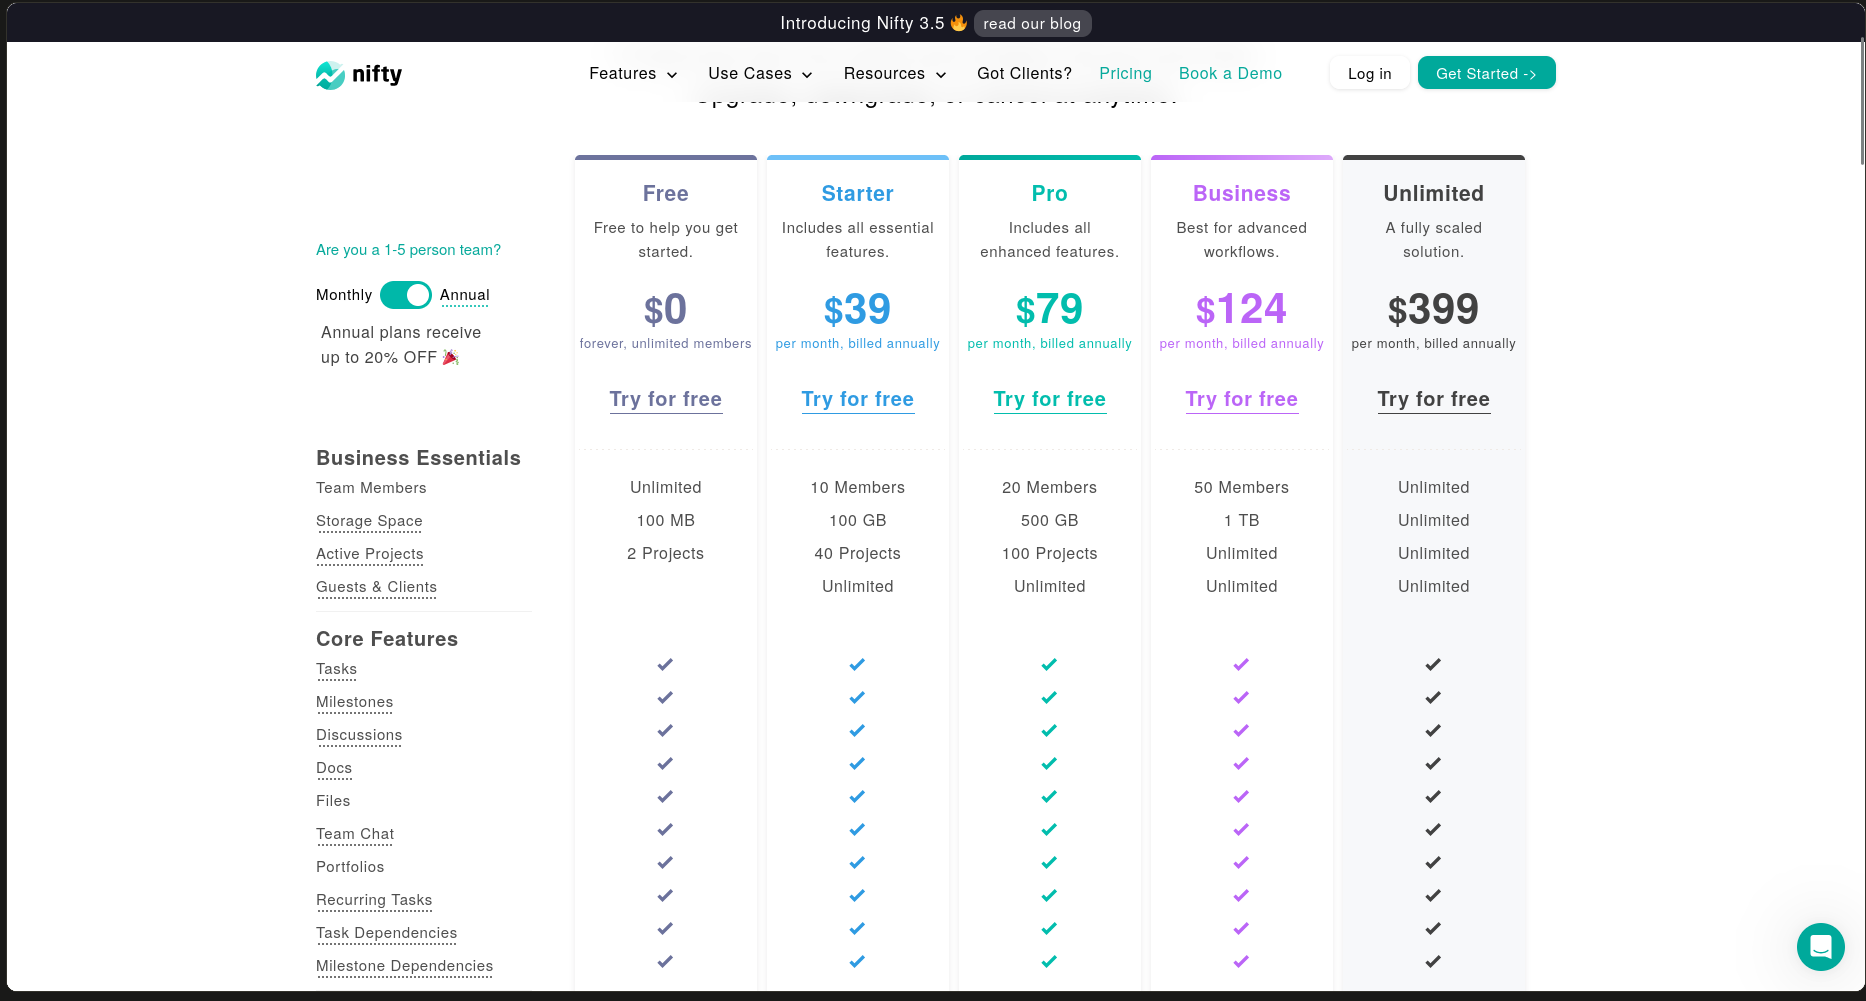Click the Pro plan checkmark for Files
Image resolution: width=1866 pixels, height=1001 pixels.
coord(1049,796)
